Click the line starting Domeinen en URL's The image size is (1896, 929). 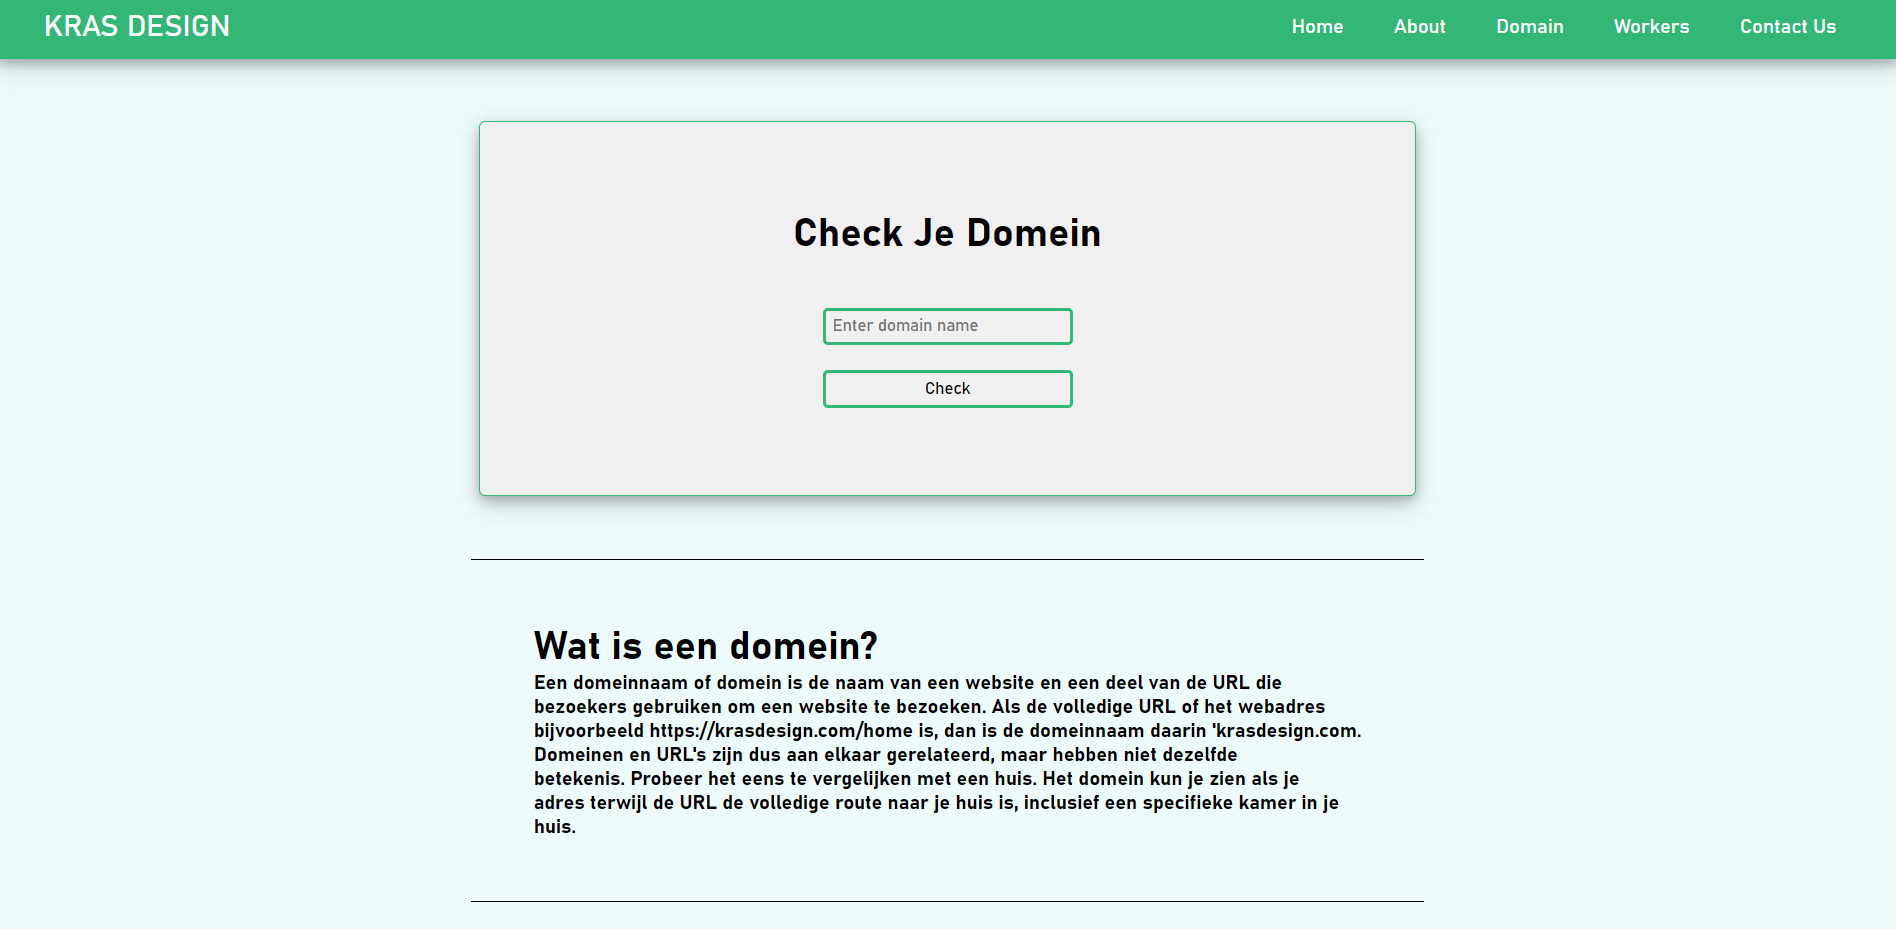[x=885, y=755]
